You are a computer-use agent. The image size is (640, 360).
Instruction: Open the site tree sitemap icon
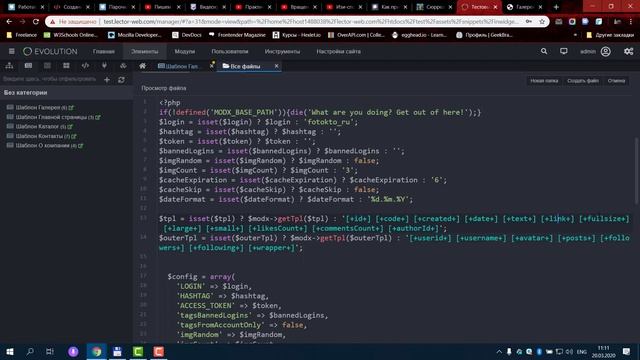click(9, 66)
